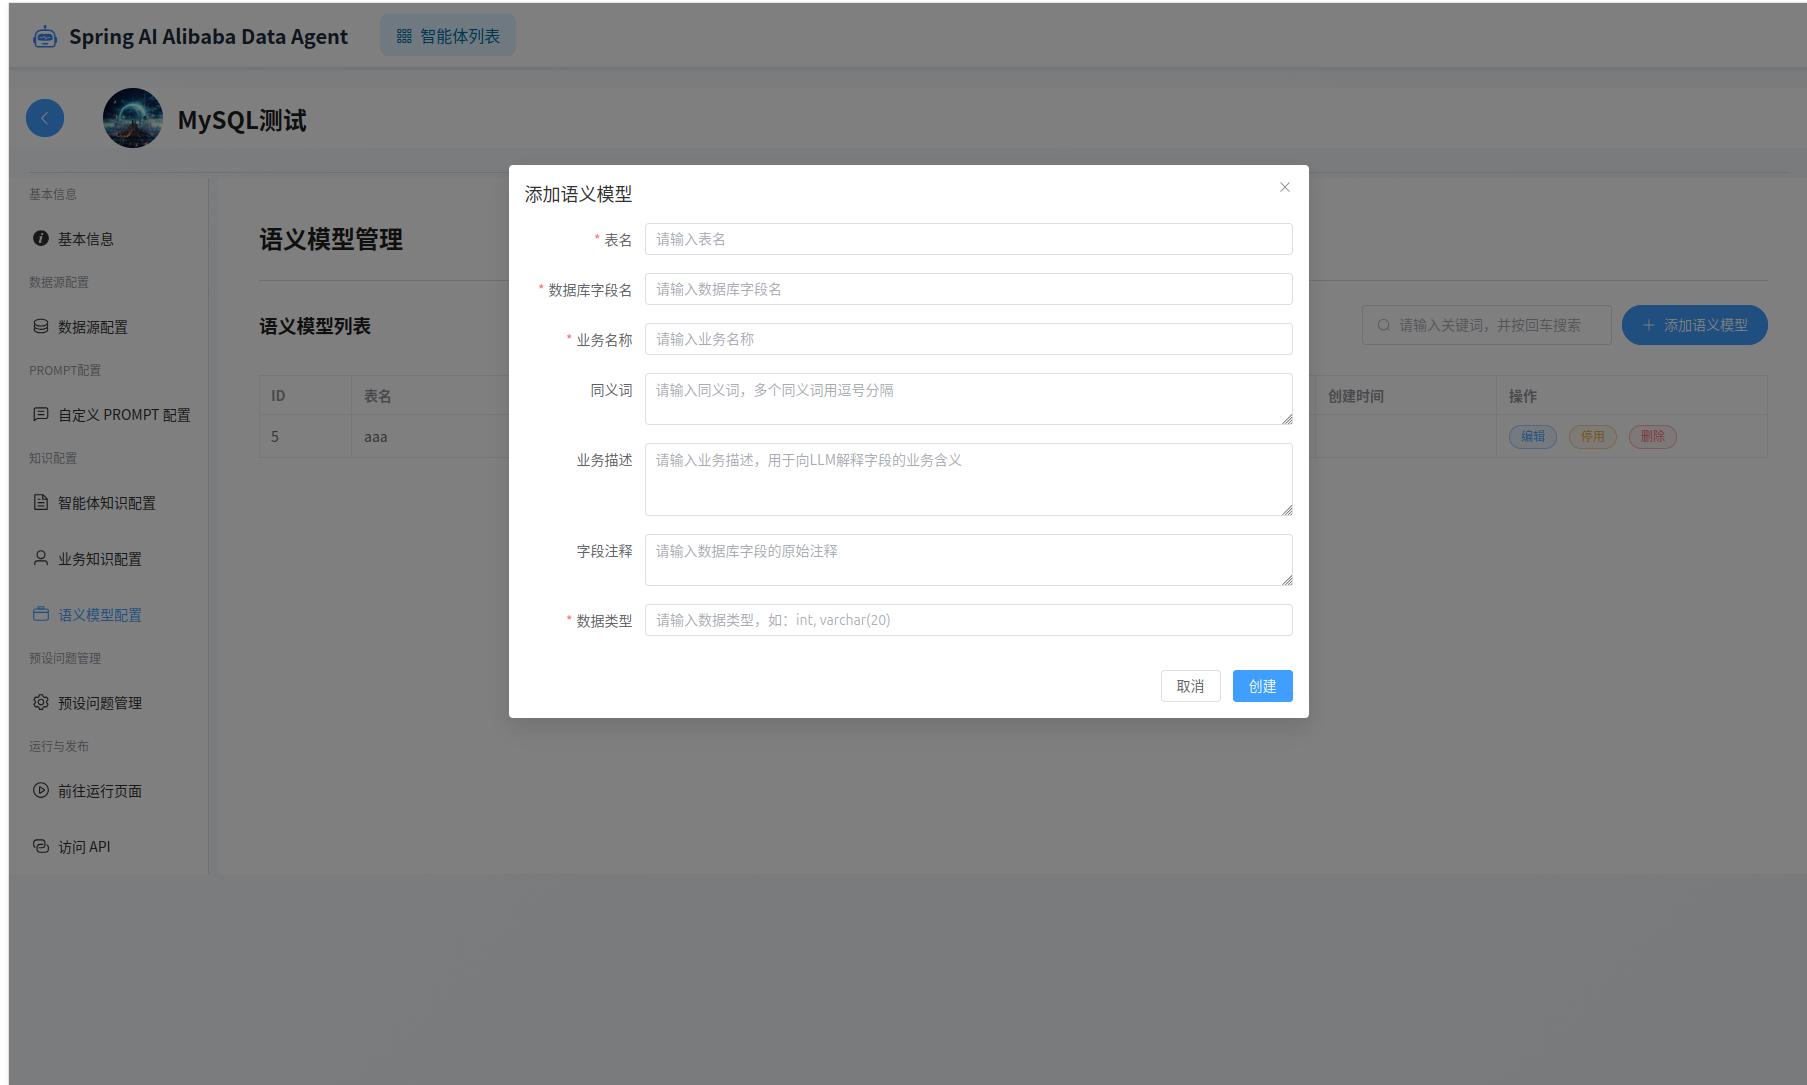1807x1085 pixels.
Task: Open 前往运行页面 from sidebar
Action: point(99,791)
